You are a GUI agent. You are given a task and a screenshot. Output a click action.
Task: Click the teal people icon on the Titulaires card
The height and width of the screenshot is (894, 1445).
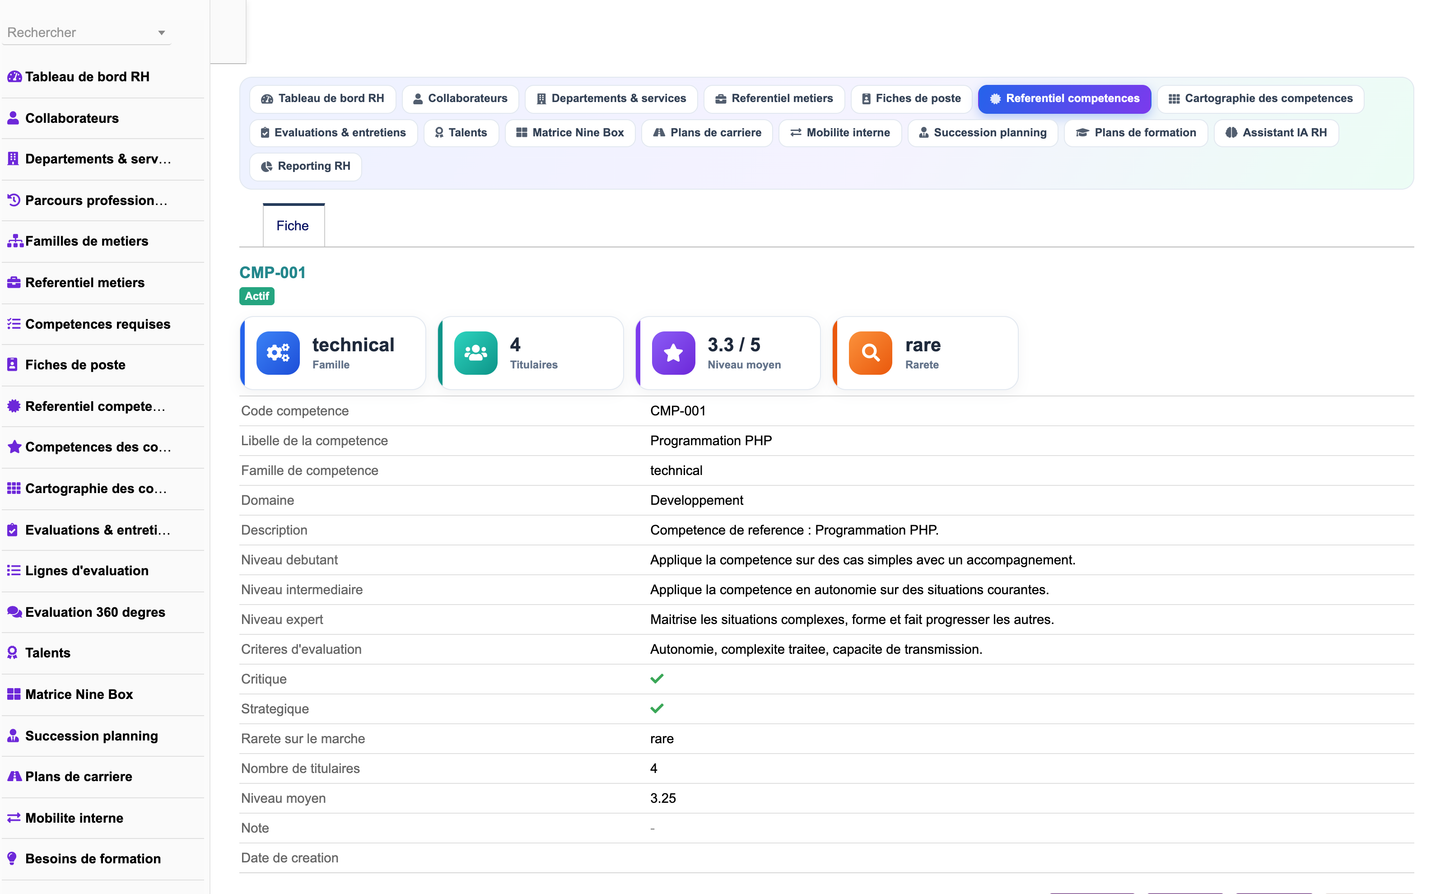click(476, 353)
